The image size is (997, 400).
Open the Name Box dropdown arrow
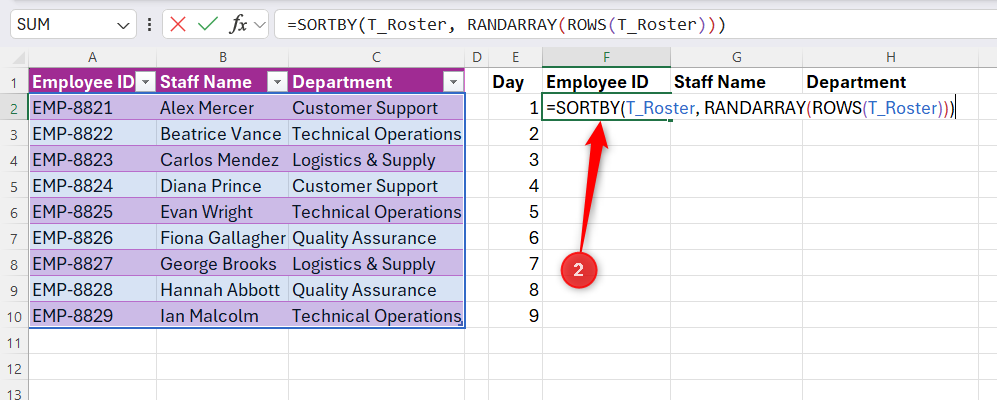(x=122, y=25)
